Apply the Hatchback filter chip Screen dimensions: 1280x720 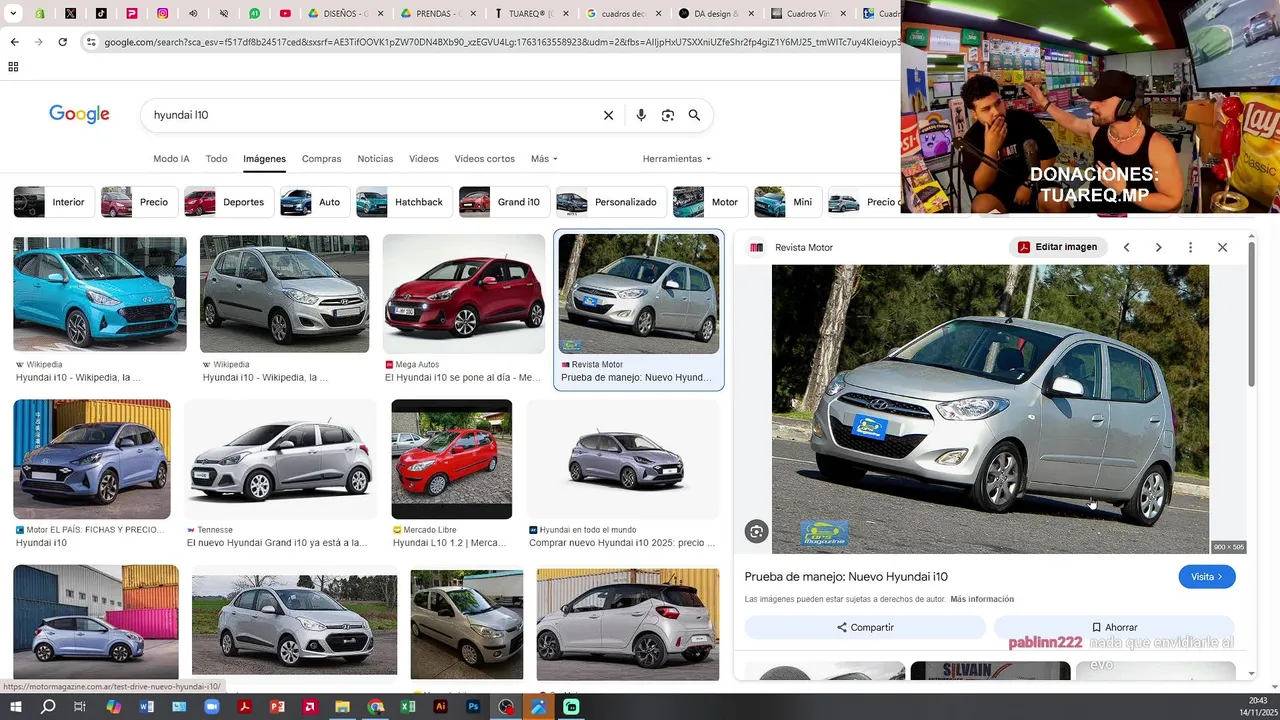tap(402, 202)
